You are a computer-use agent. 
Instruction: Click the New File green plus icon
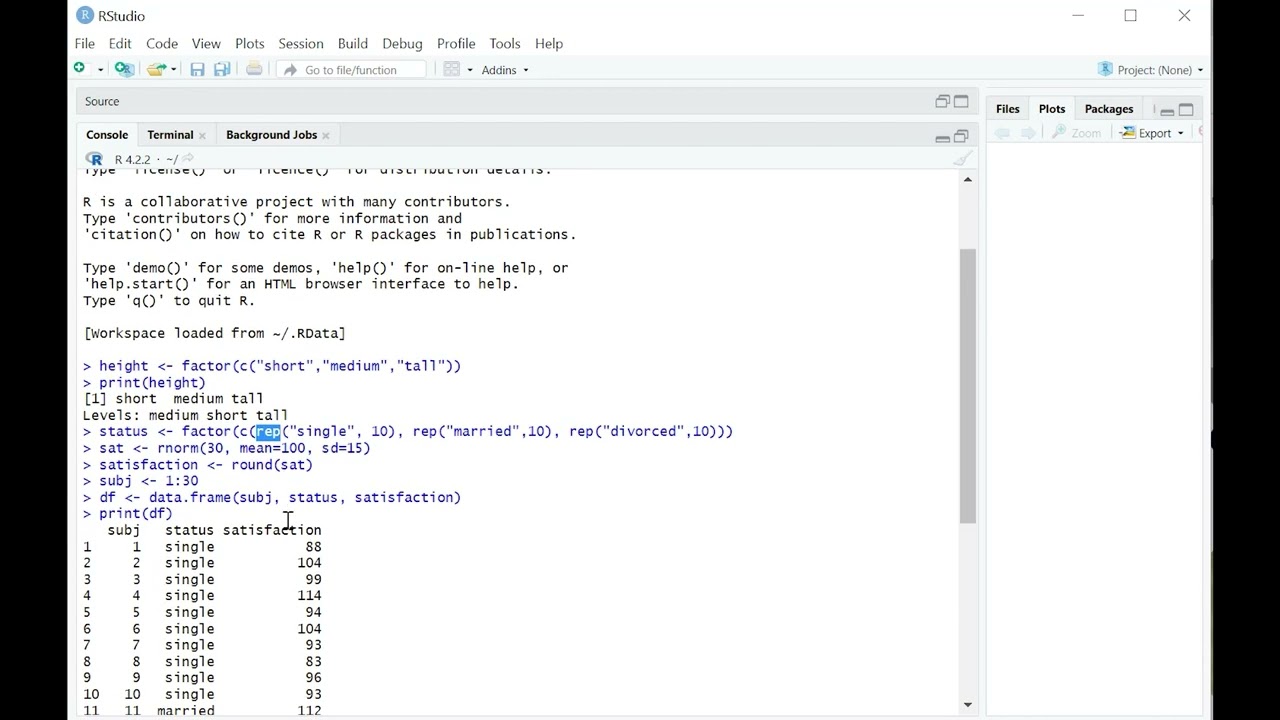(80, 69)
